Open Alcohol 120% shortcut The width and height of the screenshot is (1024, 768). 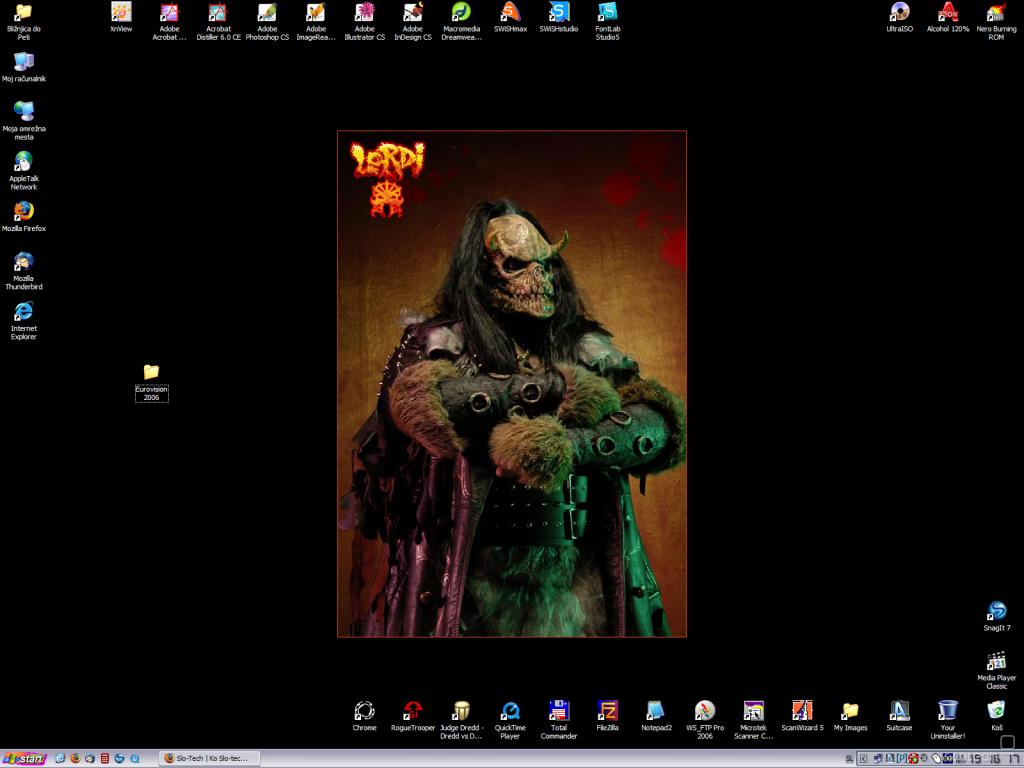pyautogui.click(x=948, y=17)
